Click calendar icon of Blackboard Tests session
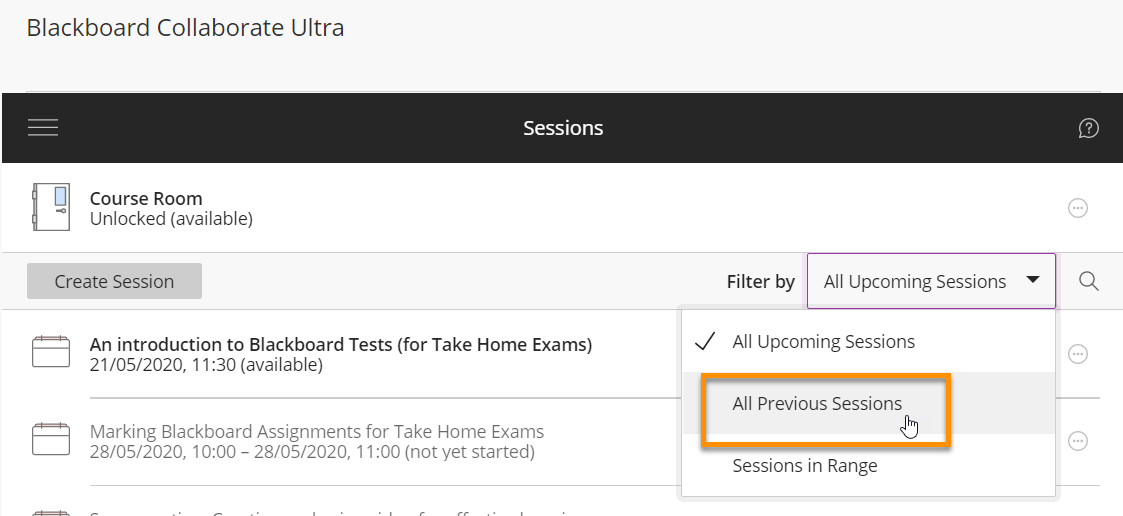 click(x=51, y=352)
